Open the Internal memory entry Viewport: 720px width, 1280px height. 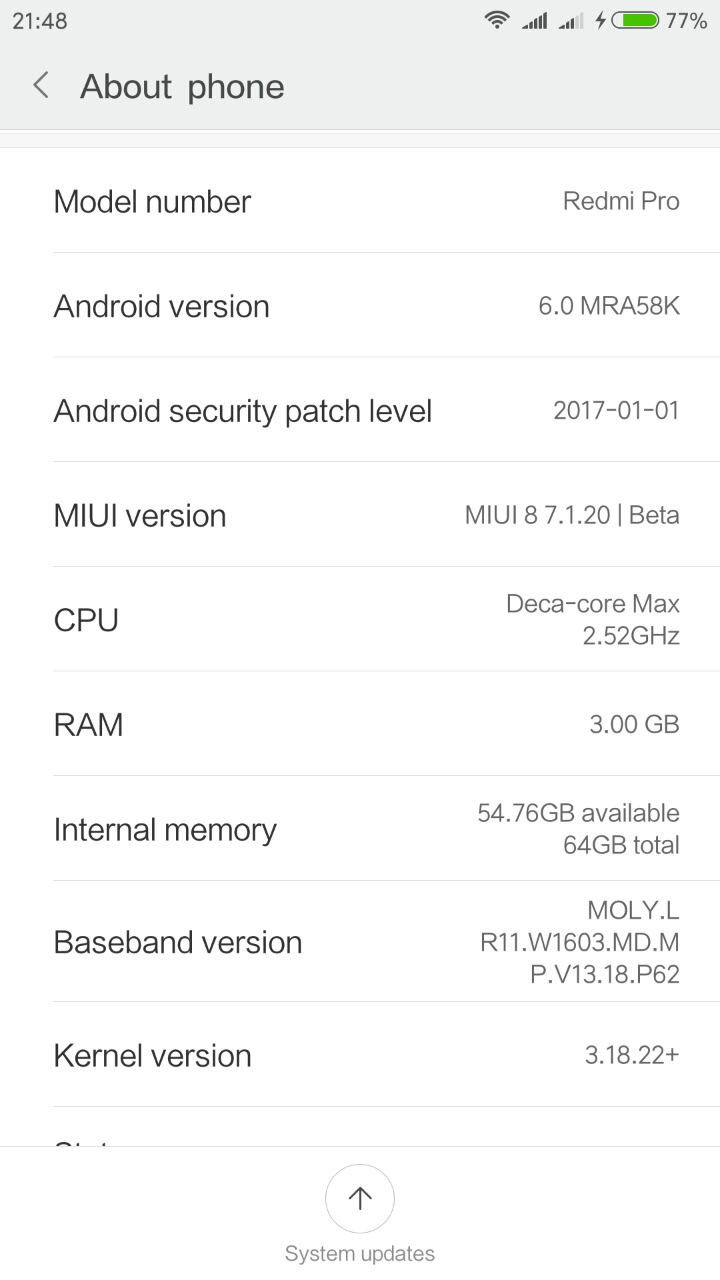(x=360, y=829)
